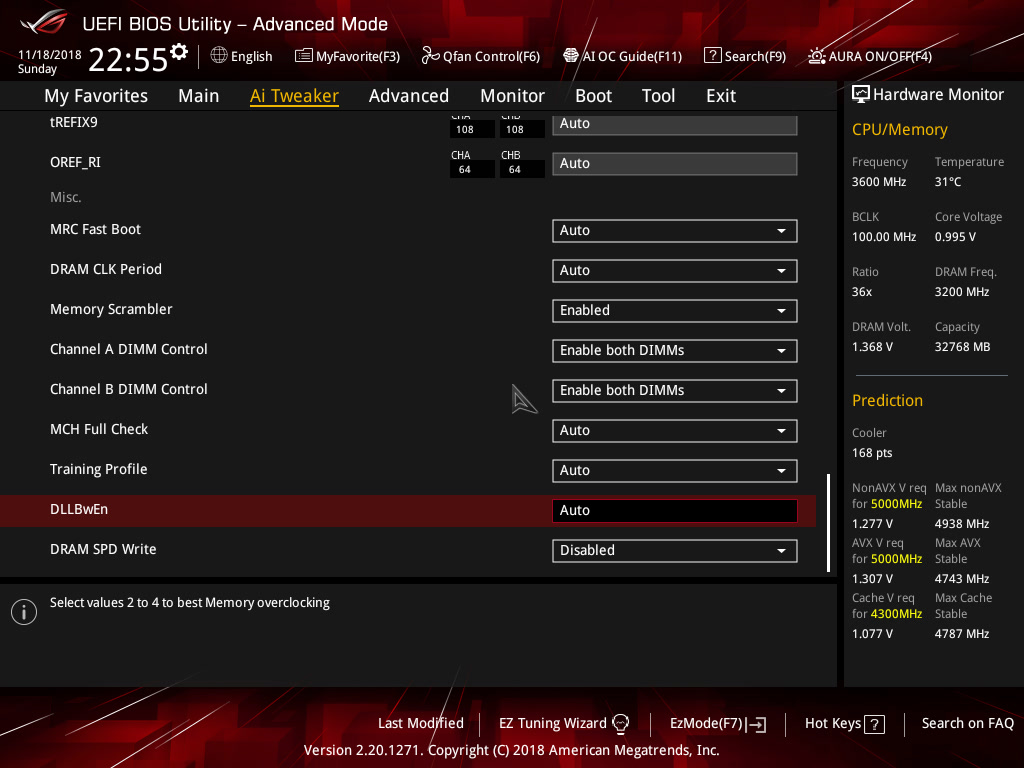Image resolution: width=1024 pixels, height=768 pixels.
Task: Select the DLLBwEn setting row
Action: 408,511
